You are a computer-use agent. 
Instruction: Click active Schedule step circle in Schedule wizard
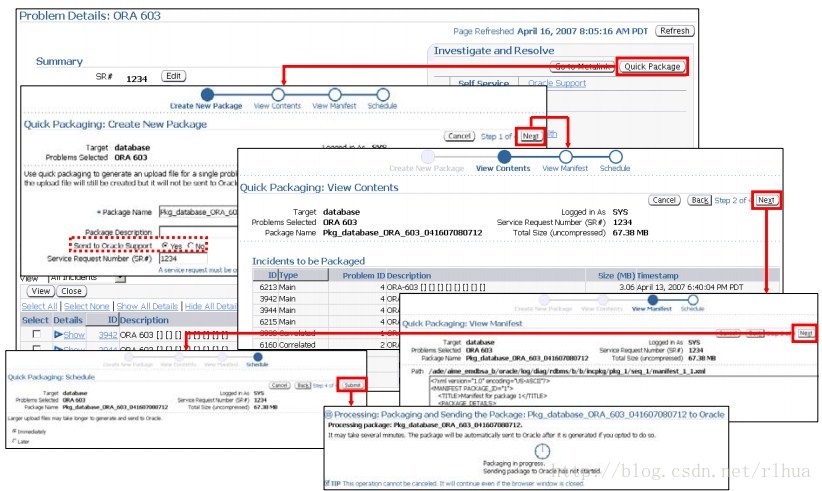coord(257,357)
